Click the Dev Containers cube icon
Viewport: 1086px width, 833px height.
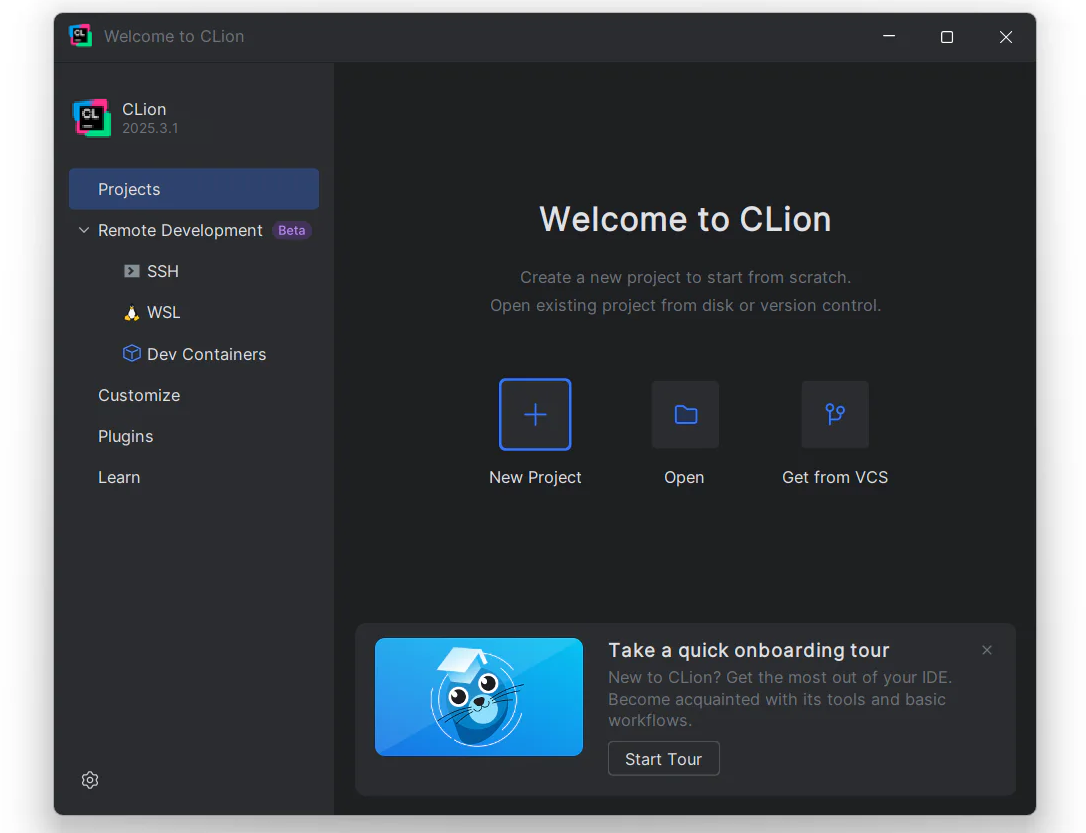(x=132, y=353)
